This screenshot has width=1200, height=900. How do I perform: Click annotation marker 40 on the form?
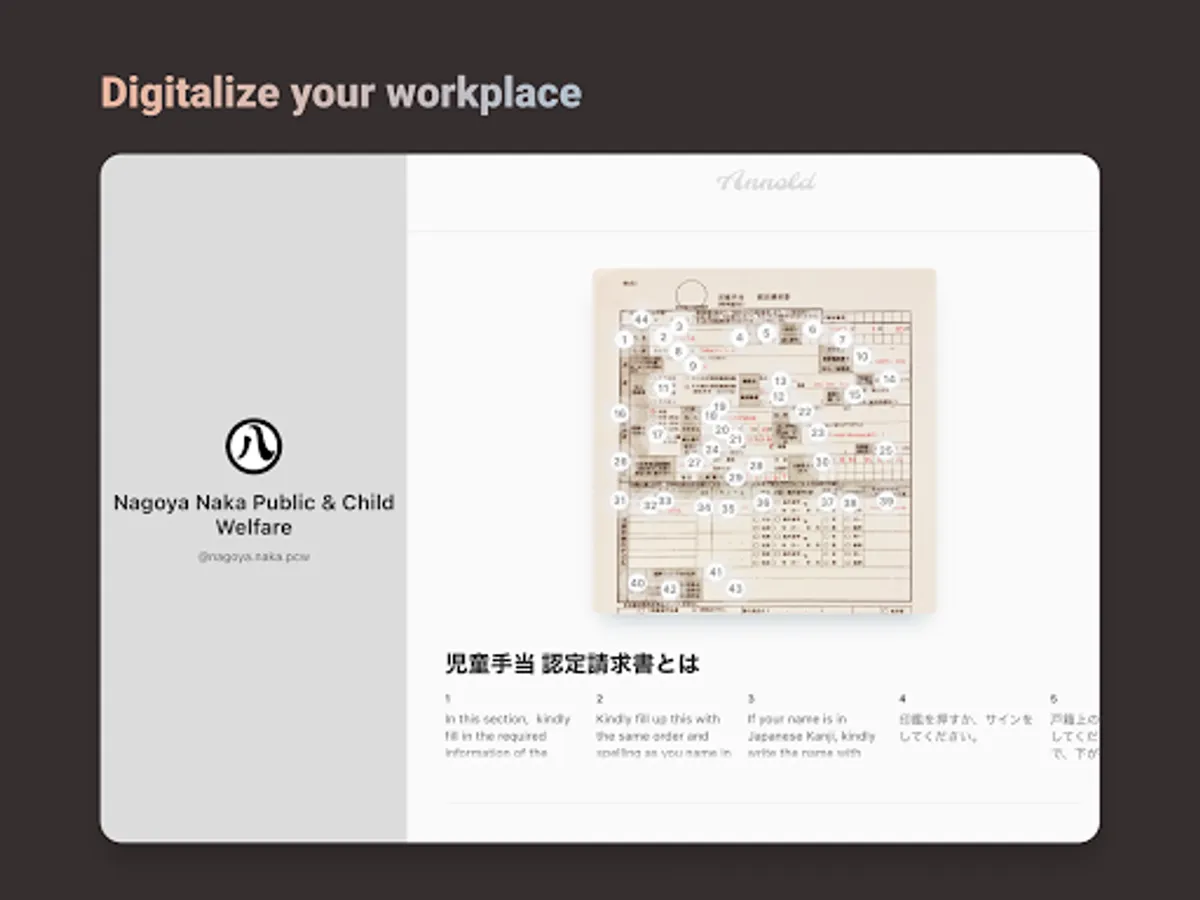click(637, 583)
